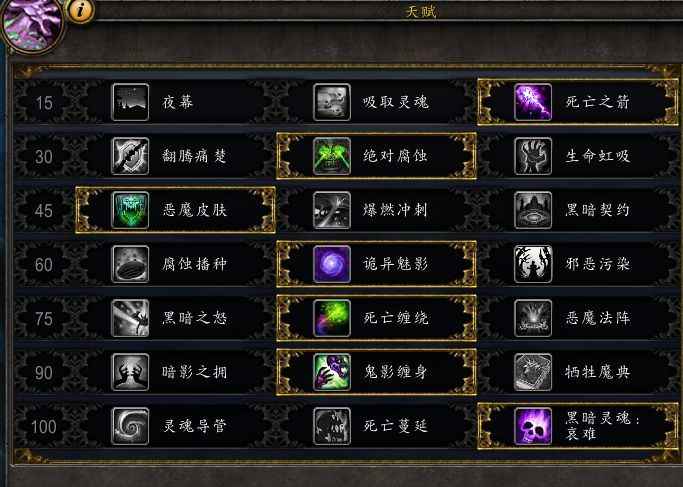This screenshot has width=683, height=487.
Task: Click the 夜幕 talent icon
Action: point(130,102)
